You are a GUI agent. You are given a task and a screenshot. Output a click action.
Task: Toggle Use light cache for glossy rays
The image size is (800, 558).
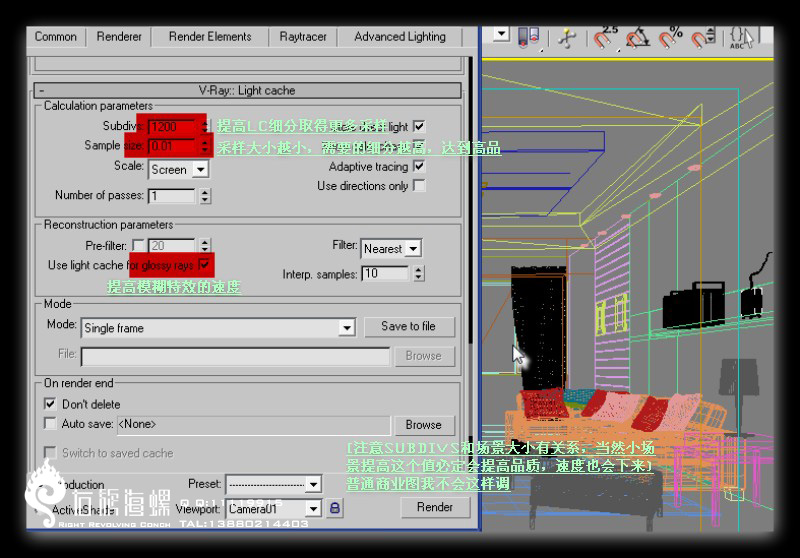[204, 264]
